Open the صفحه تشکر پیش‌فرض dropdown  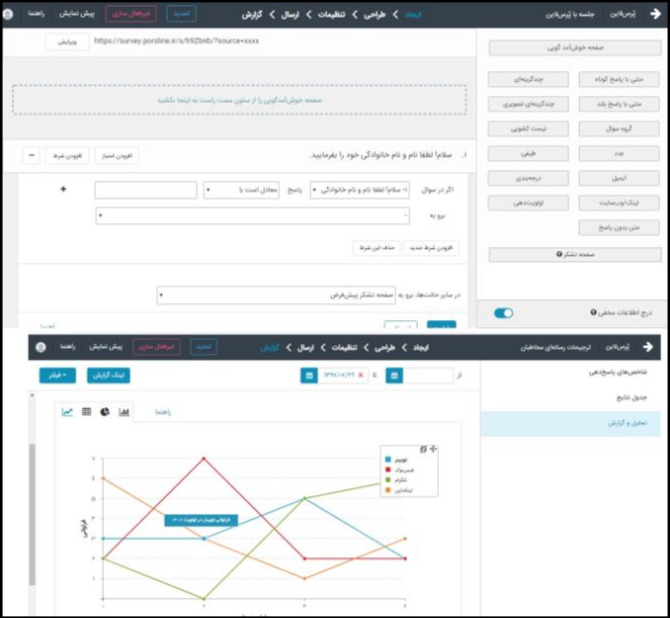tap(276, 295)
